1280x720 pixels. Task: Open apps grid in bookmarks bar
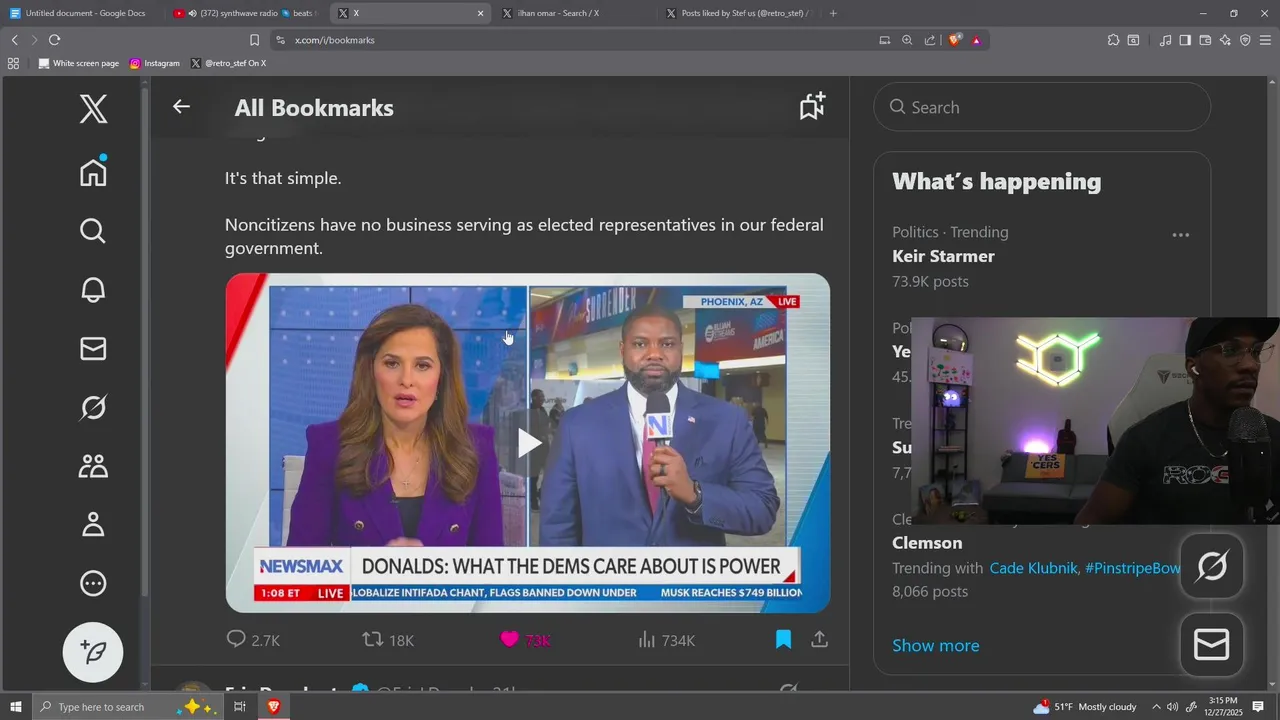click(x=13, y=63)
